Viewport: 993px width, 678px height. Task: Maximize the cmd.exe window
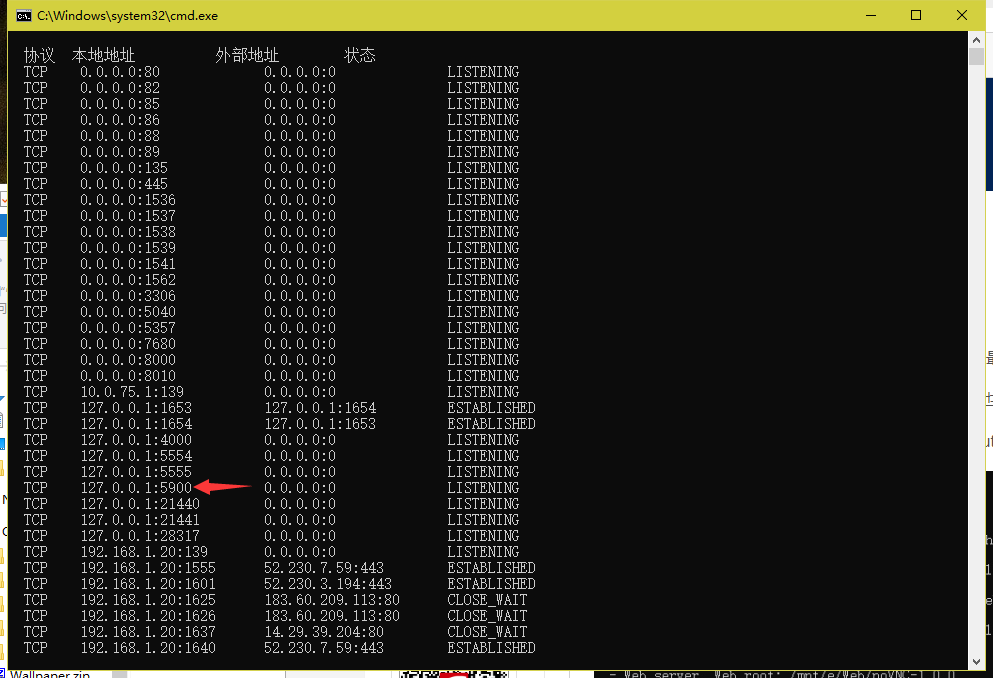tap(916, 15)
